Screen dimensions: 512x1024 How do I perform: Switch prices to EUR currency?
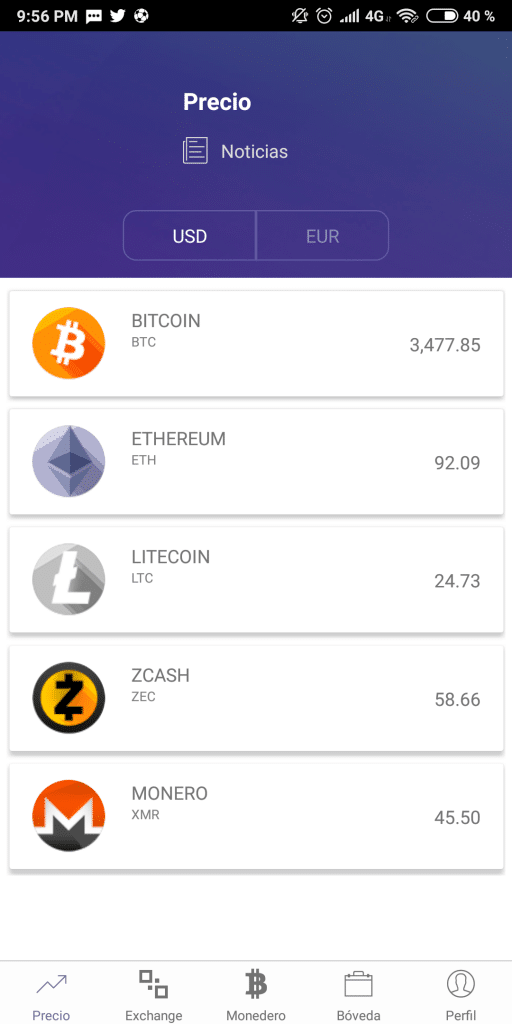(x=323, y=236)
